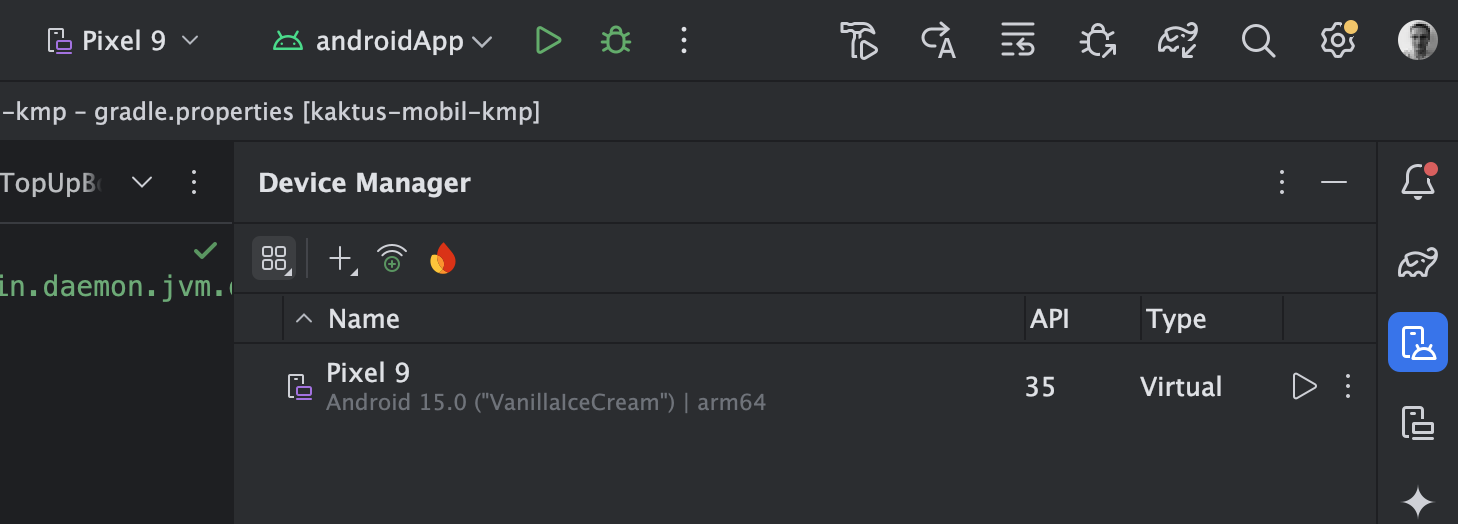1458x524 pixels.
Task: Open the Pixel 9 device selector dropdown
Action: coord(124,41)
